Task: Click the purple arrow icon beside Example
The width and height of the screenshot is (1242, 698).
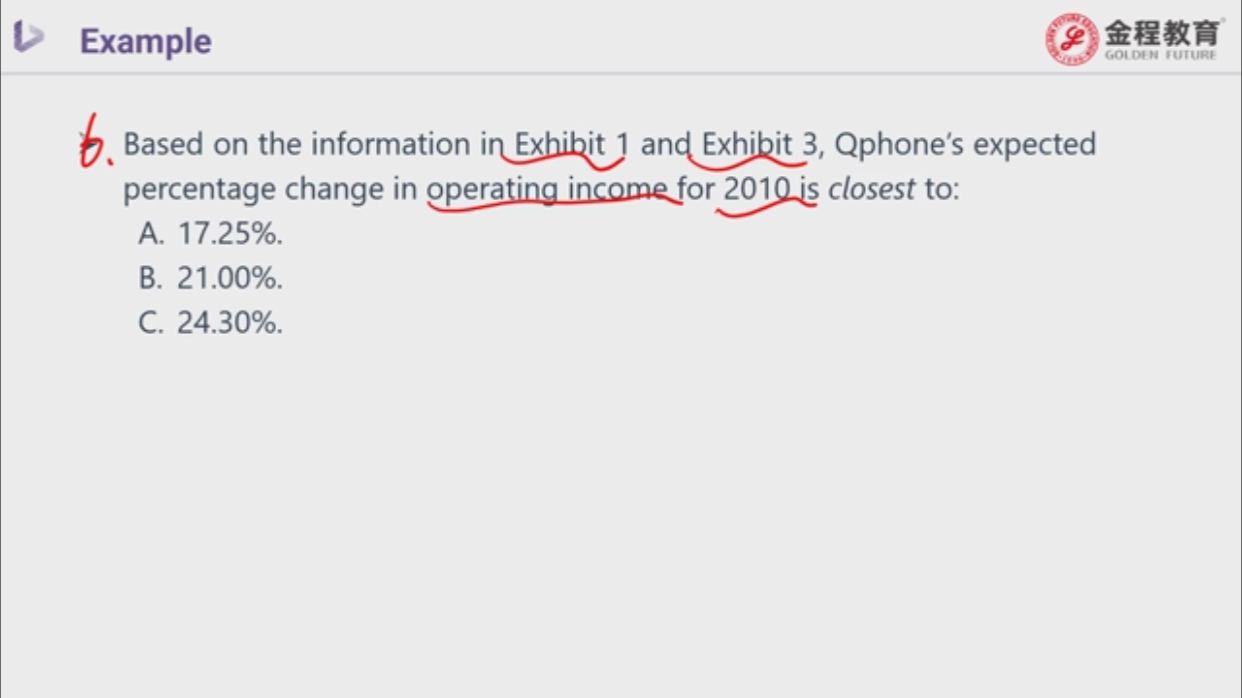Action: pyautogui.click(x=28, y=37)
